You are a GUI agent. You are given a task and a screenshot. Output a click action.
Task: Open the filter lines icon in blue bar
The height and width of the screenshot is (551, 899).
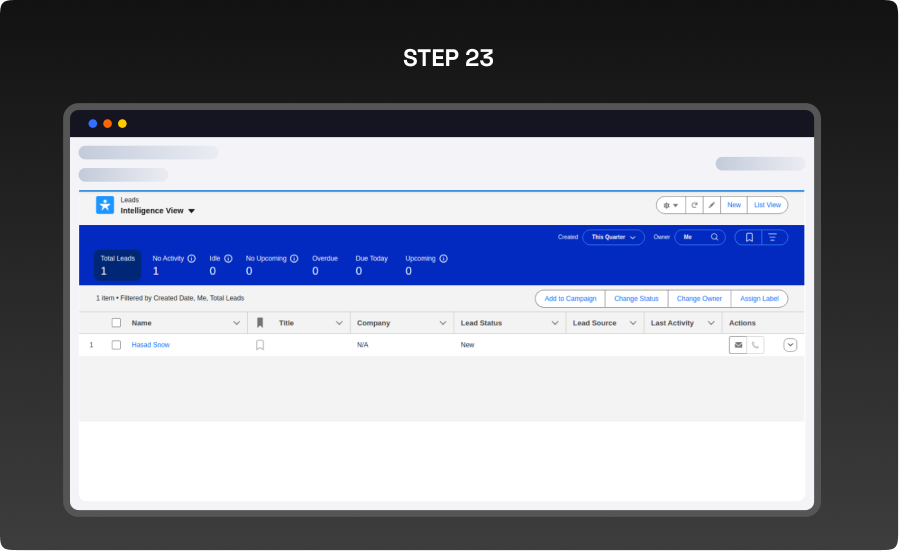click(773, 237)
